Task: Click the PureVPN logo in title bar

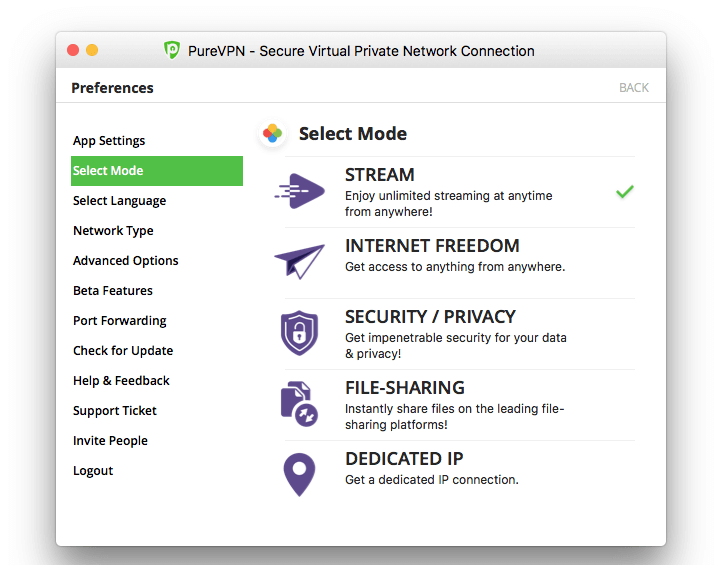Action: [x=172, y=51]
